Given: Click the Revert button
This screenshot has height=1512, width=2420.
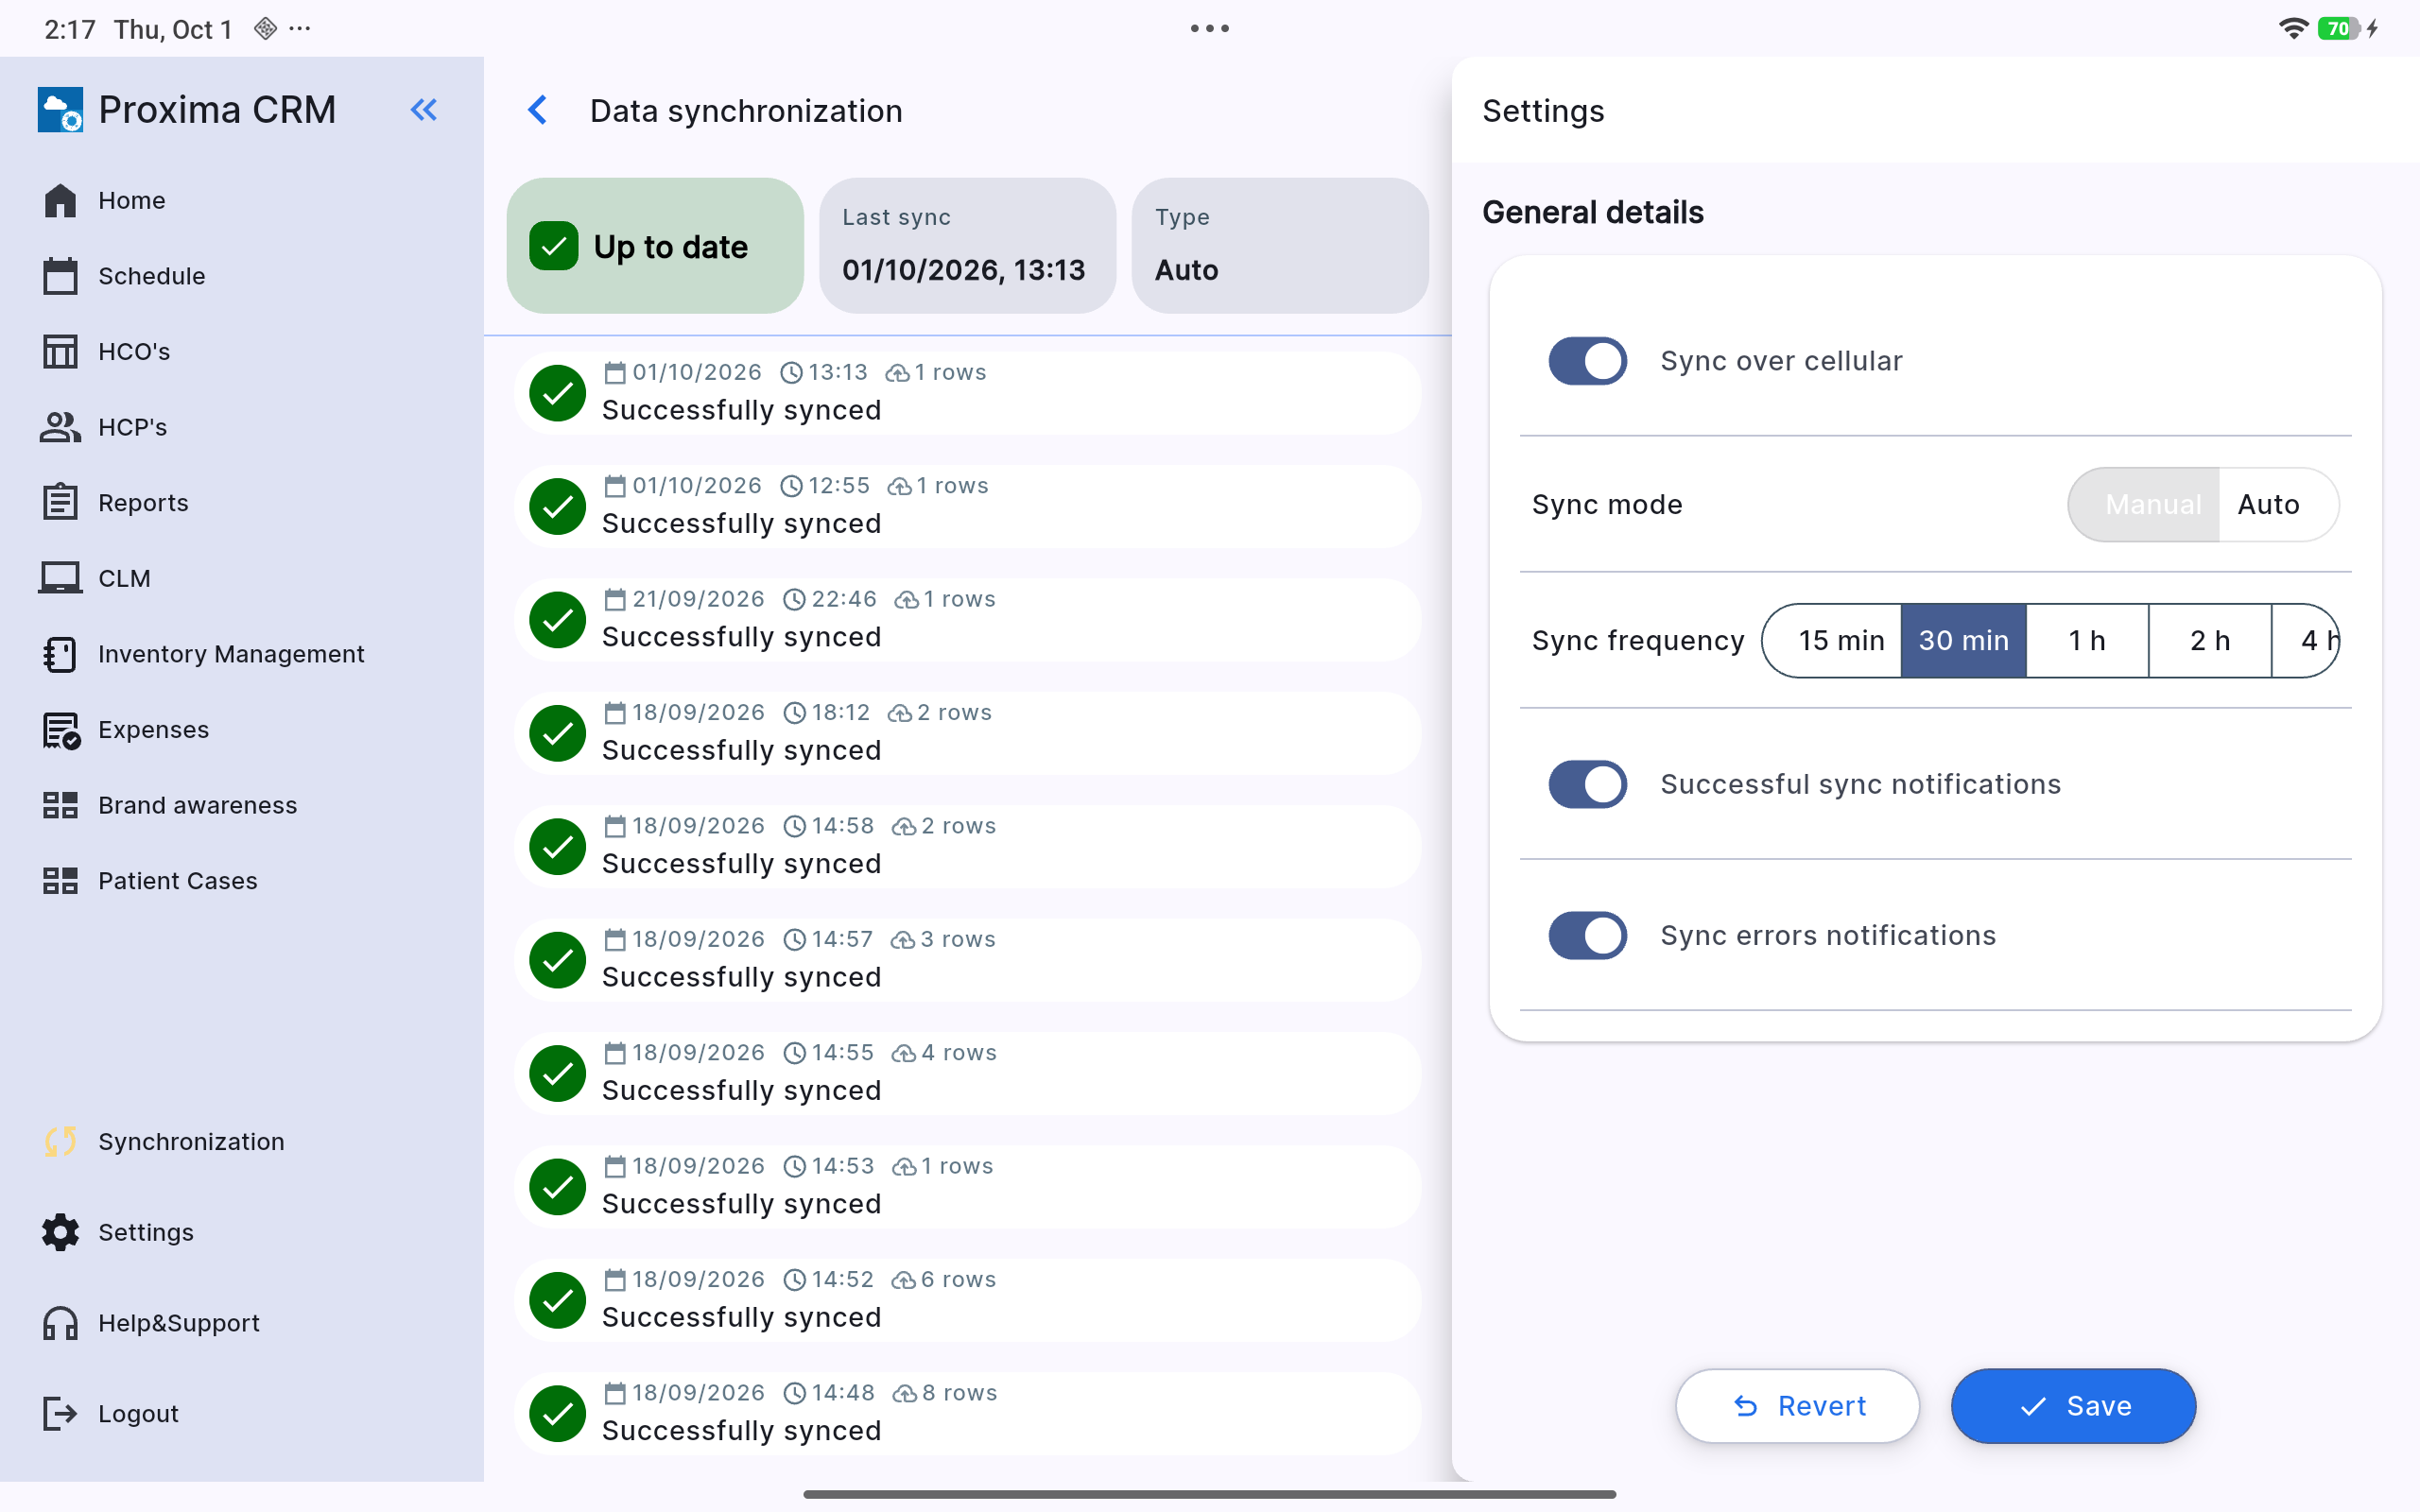Looking at the screenshot, I should coord(1797,1405).
